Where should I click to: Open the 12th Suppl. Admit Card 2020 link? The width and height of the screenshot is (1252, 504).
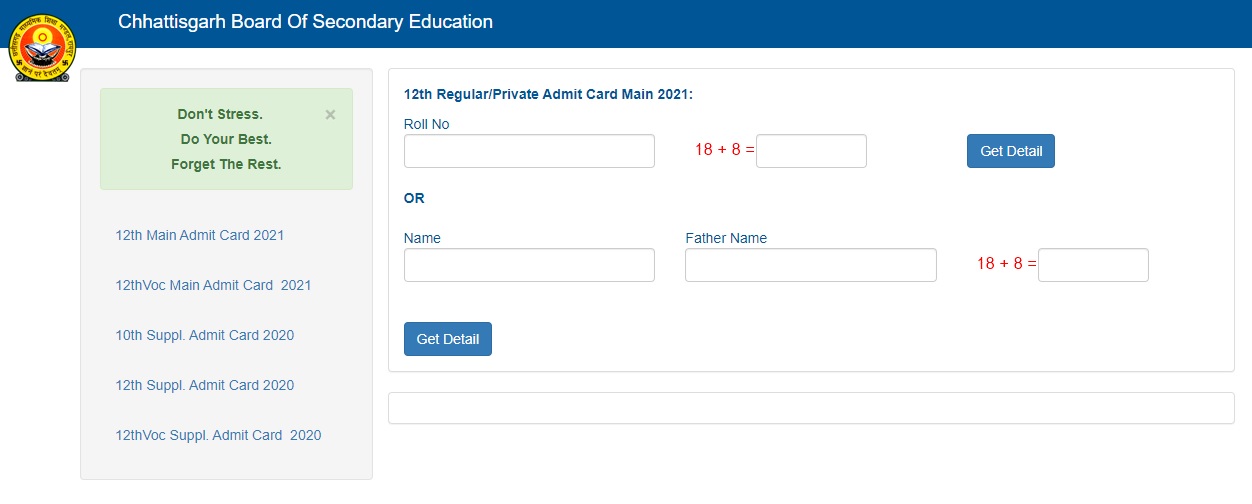click(x=205, y=385)
